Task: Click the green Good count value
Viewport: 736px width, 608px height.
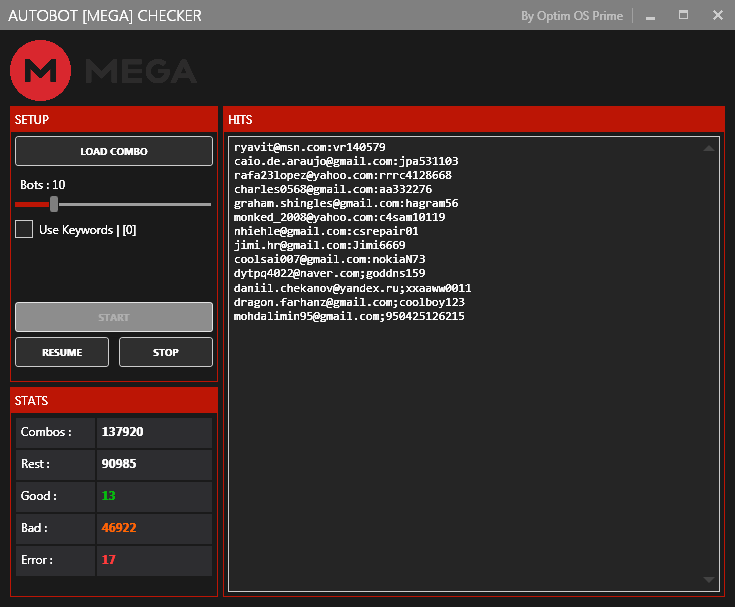Action: (x=108, y=496)
